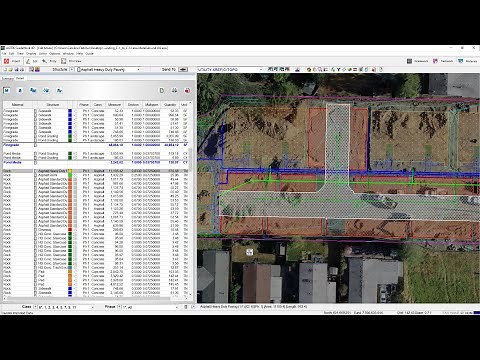Open the Asphalt Heavy Duty Paving combo box
The image size is (480, 360).
108,69
